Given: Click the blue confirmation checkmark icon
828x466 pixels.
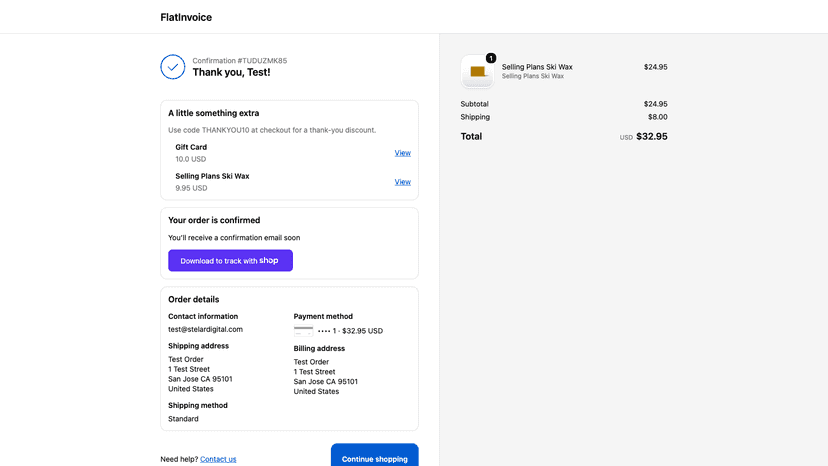Looking at the screenshot, I should (x=173, y=67).
